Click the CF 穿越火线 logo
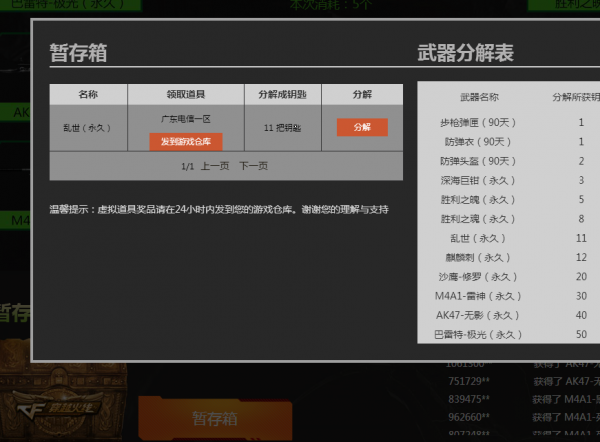 [x=59, y=408]
